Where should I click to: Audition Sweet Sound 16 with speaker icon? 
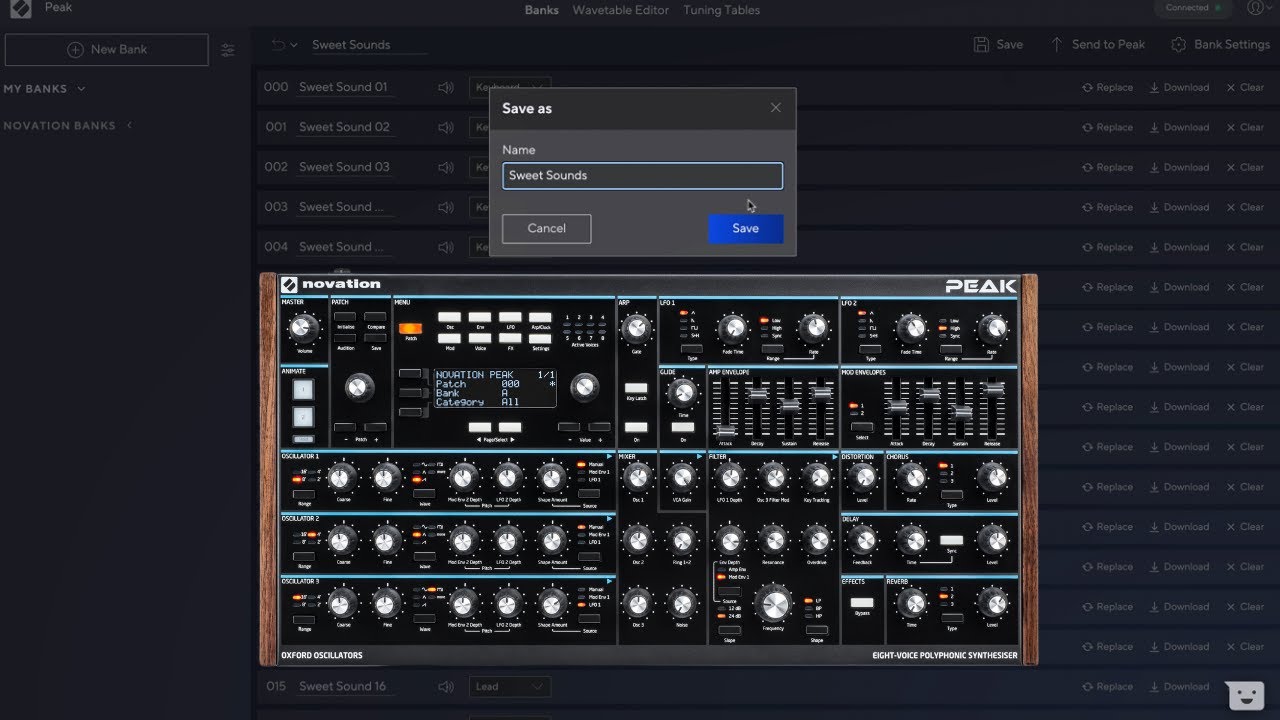pyautogui.click(x=446, y=687)
